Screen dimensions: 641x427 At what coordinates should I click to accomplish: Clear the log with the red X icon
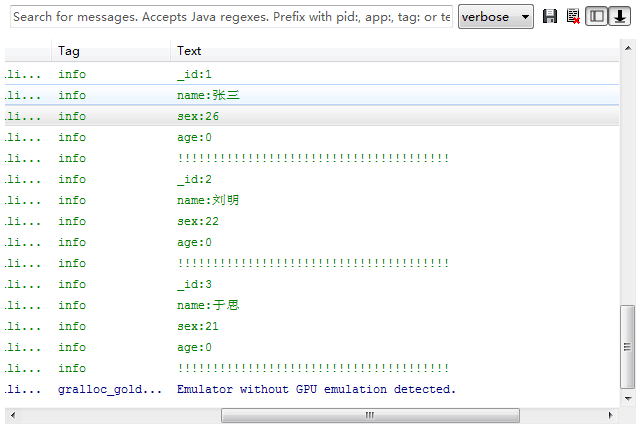(x=573, y=17)
